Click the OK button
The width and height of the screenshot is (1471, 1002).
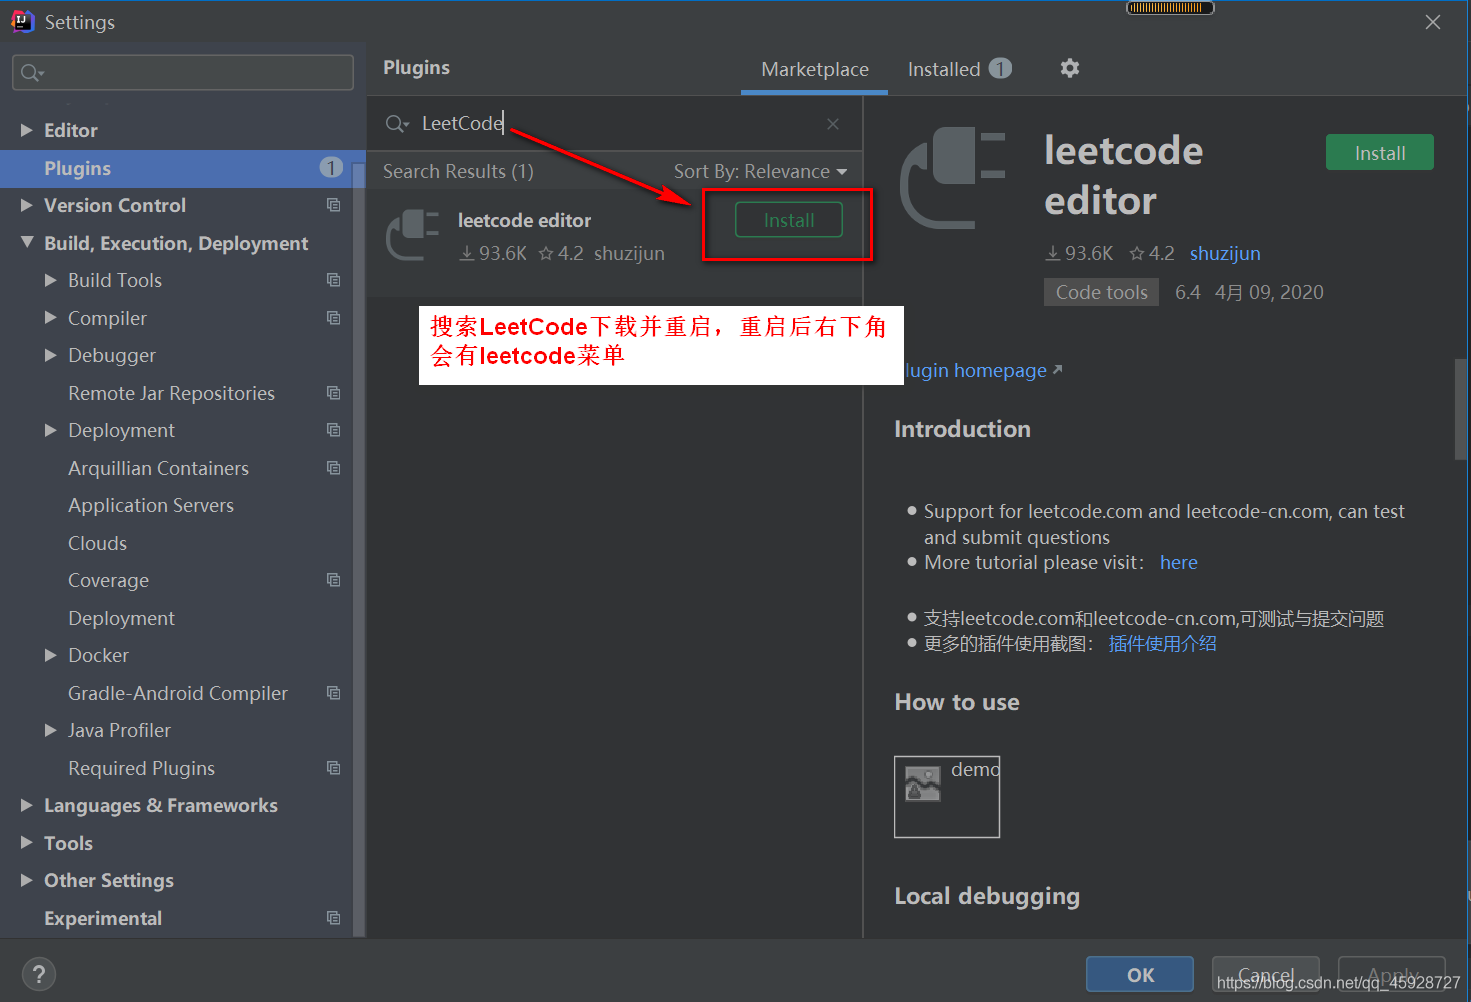click(x=1140, y=975)
